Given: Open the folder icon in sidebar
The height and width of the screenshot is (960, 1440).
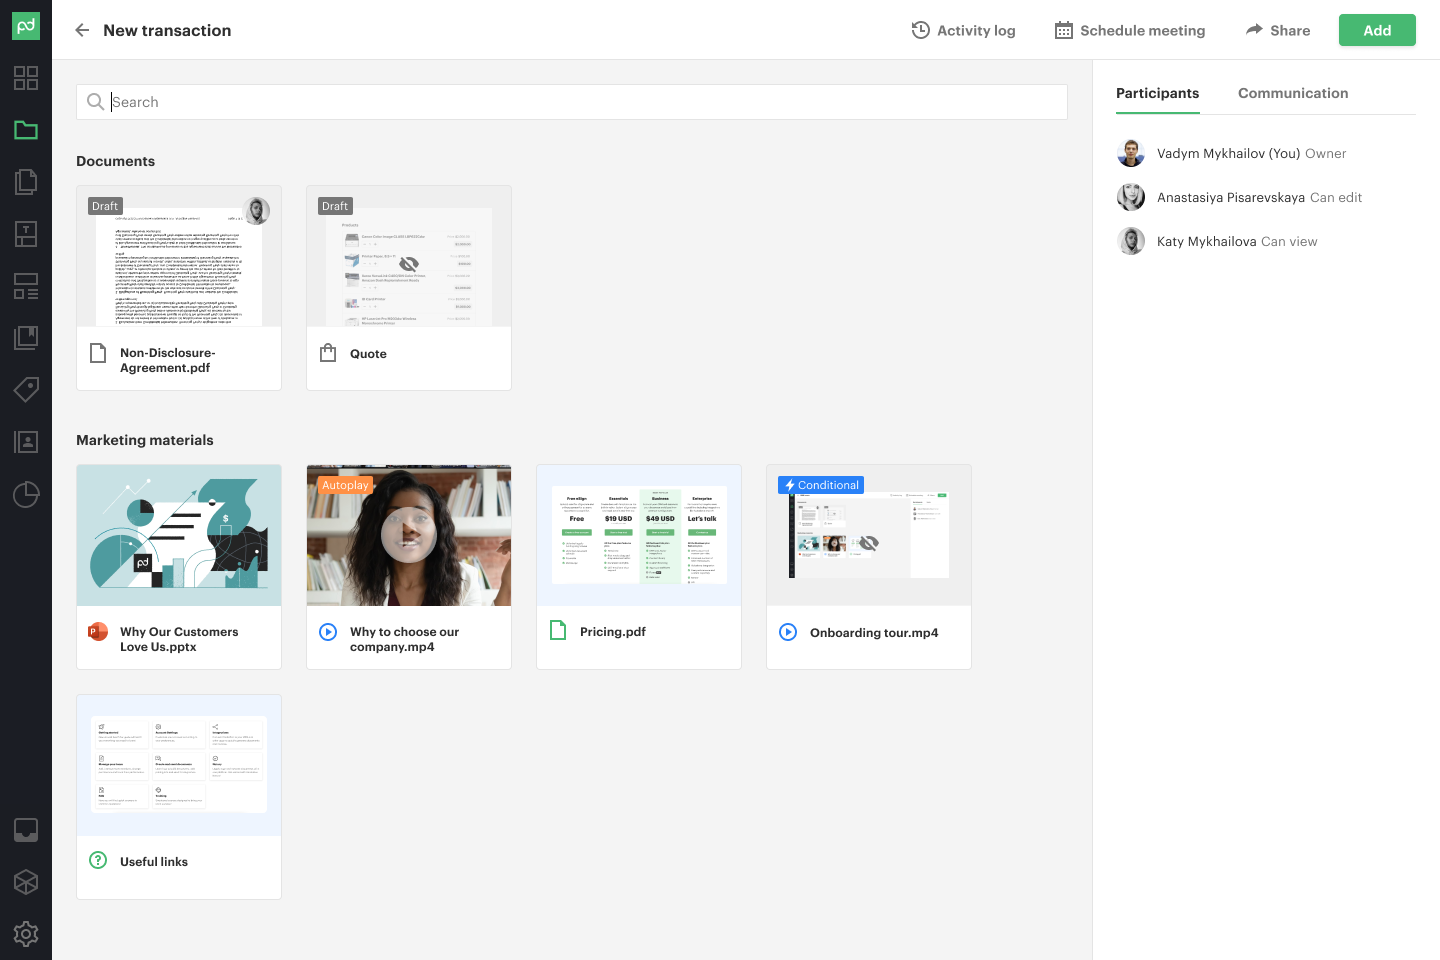Looking at the screenshot, I should pos(26,130).
